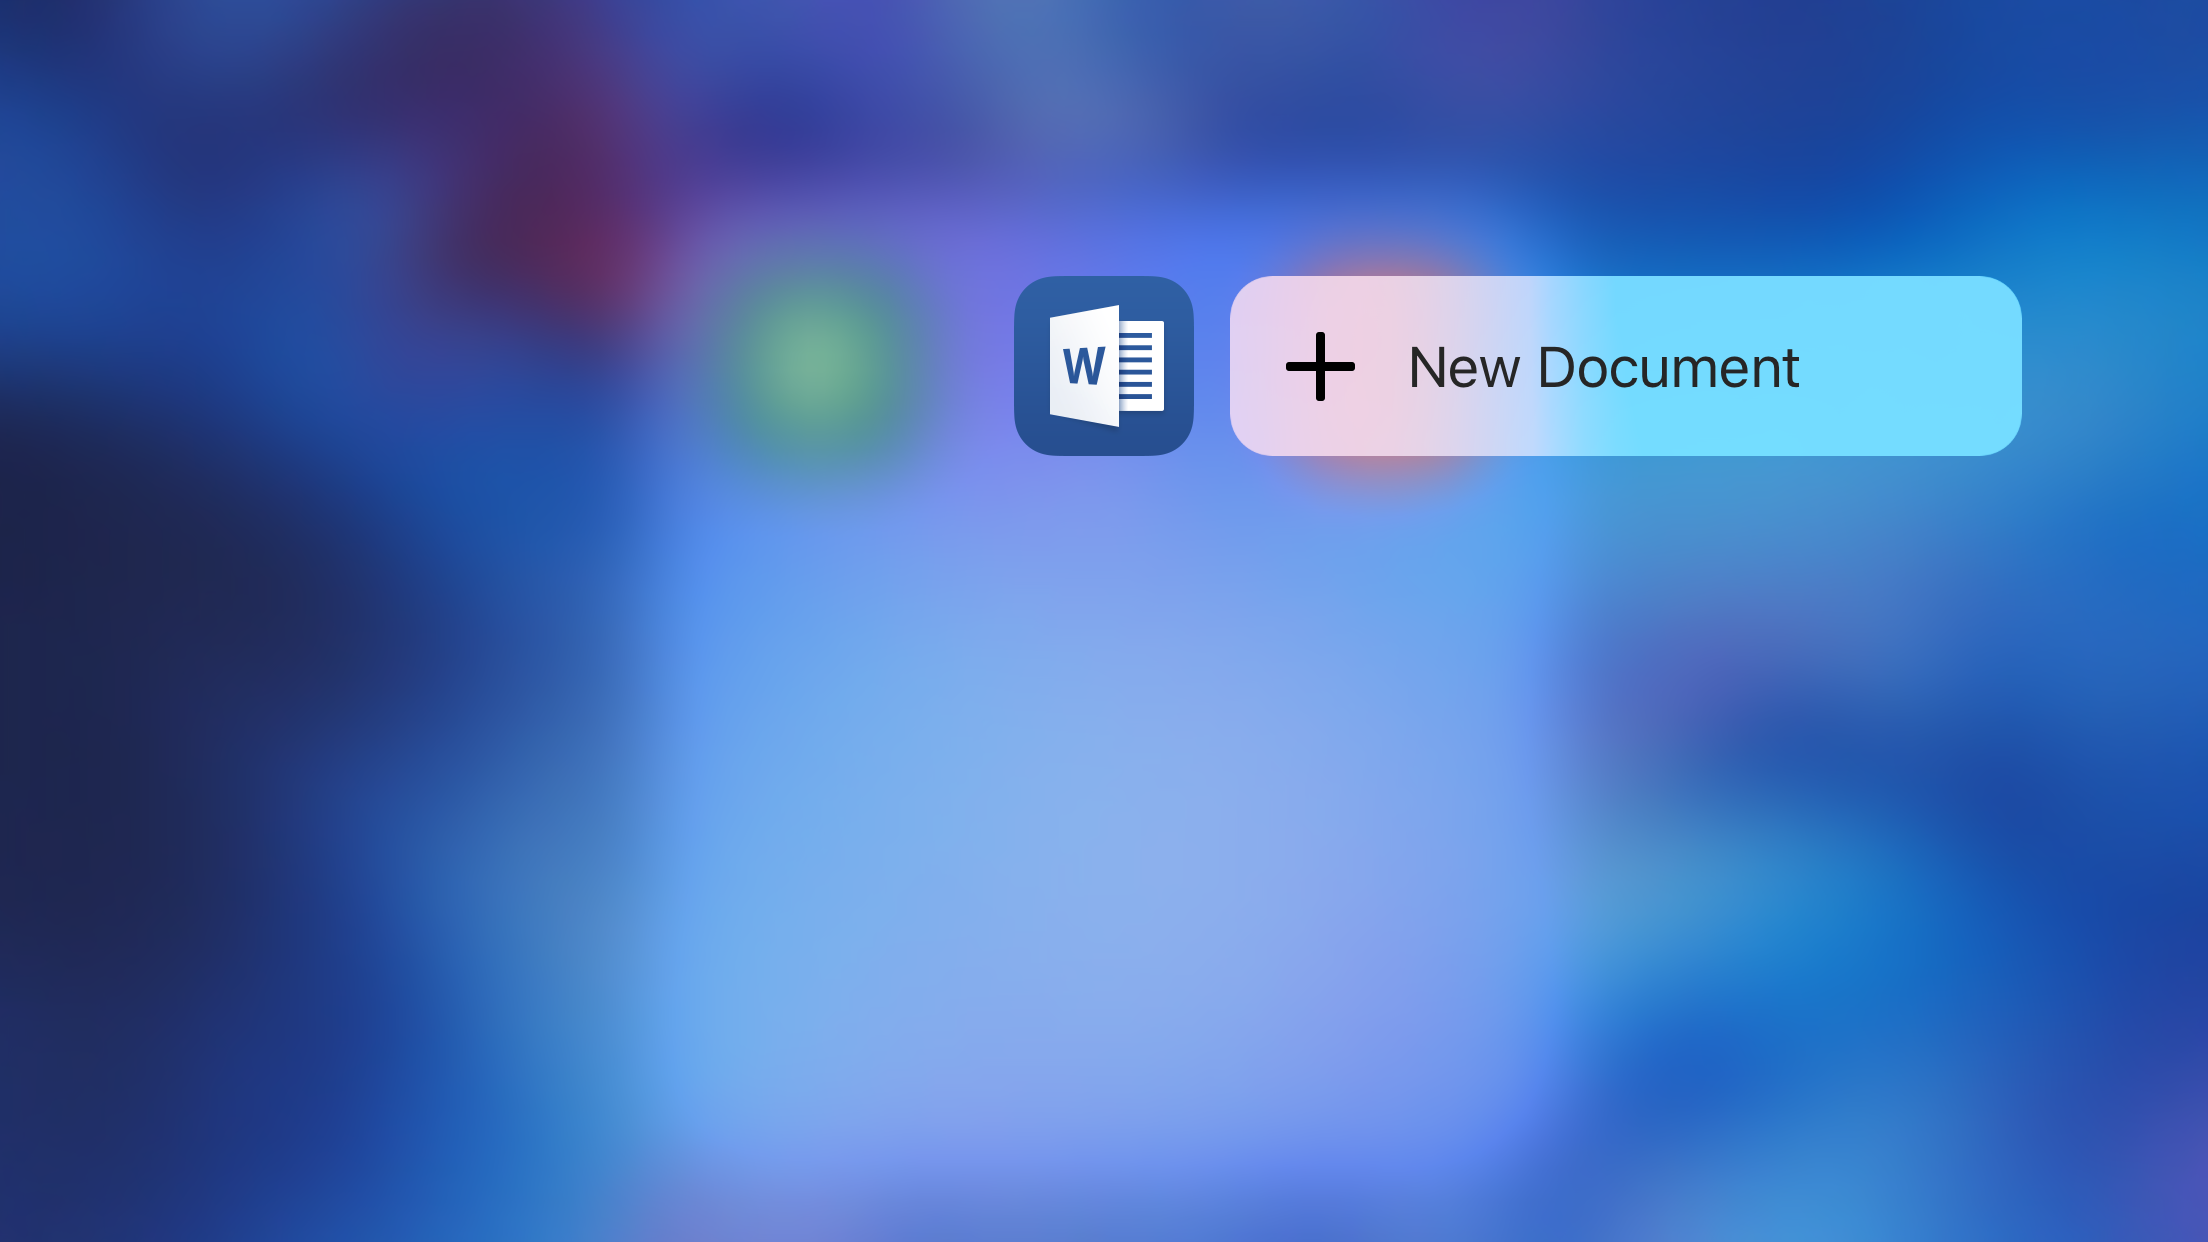The image size is (2208, 1242).
Task: Click the Microsoft Word app icon
Action: pos(1104,365)
